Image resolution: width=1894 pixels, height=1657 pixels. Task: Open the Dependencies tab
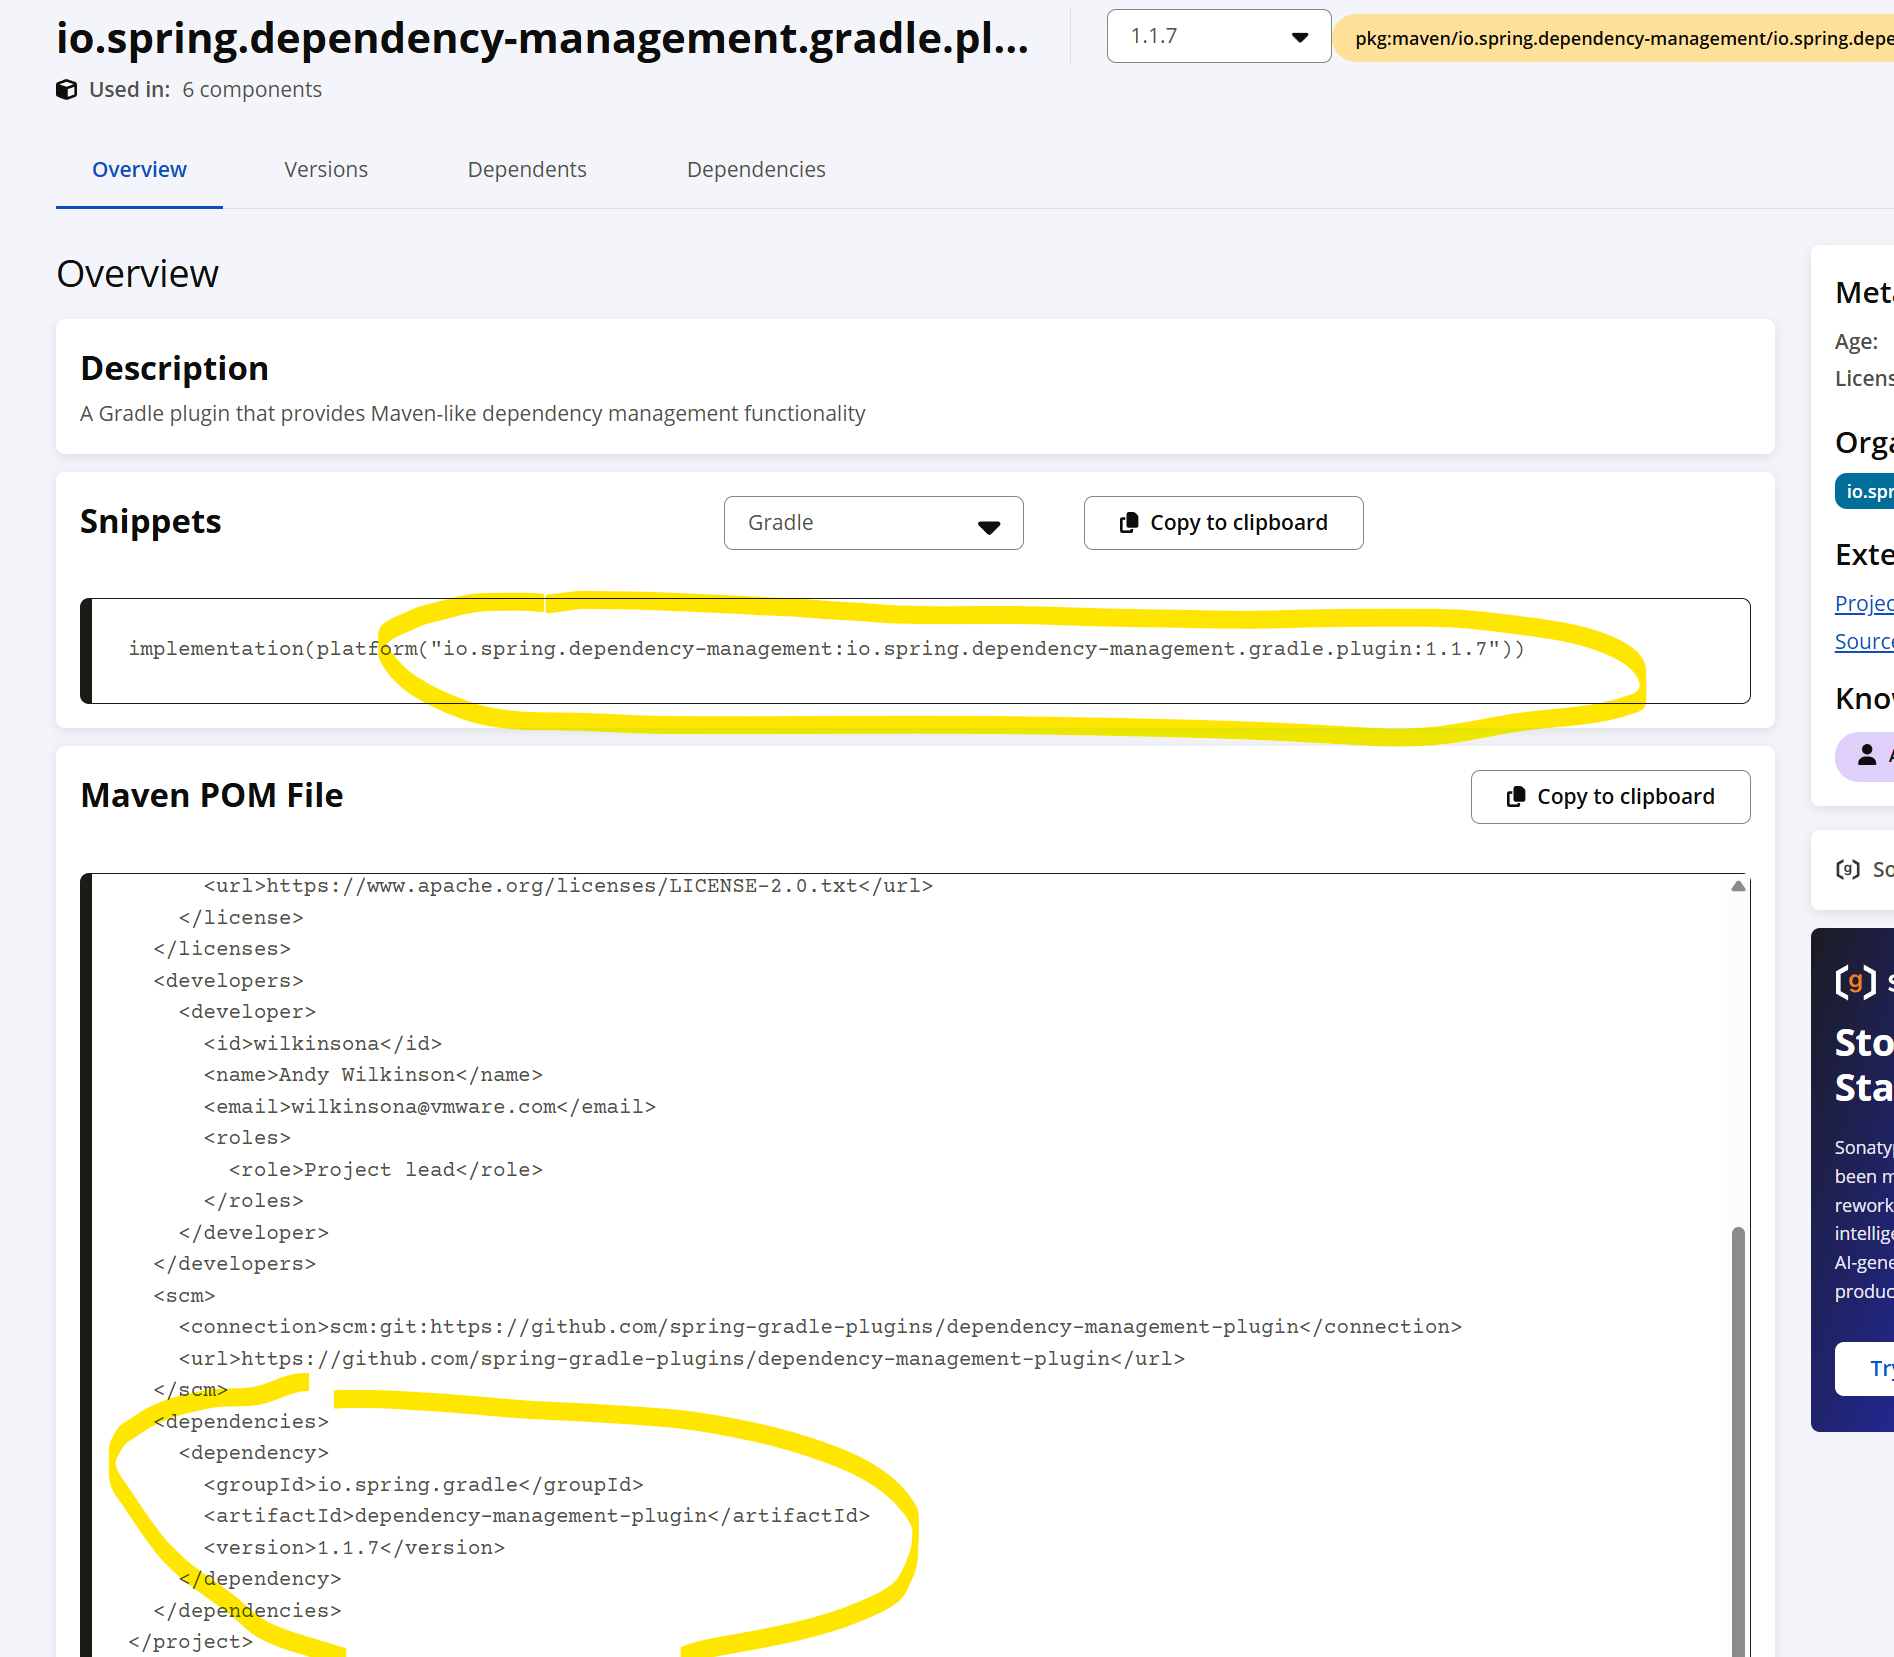(x=756, y=170)
